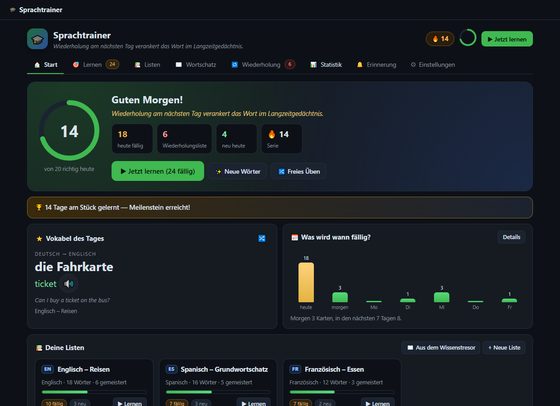560x406 pixels.
Task: Click the Freies Üben button
Action: [x=299, y=171]
